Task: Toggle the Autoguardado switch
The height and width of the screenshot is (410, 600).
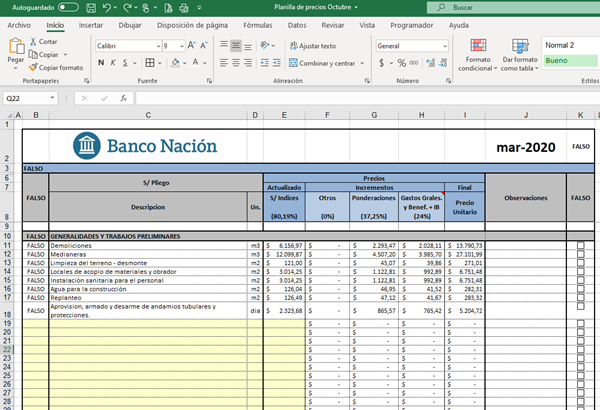Action: pos(68,7)
